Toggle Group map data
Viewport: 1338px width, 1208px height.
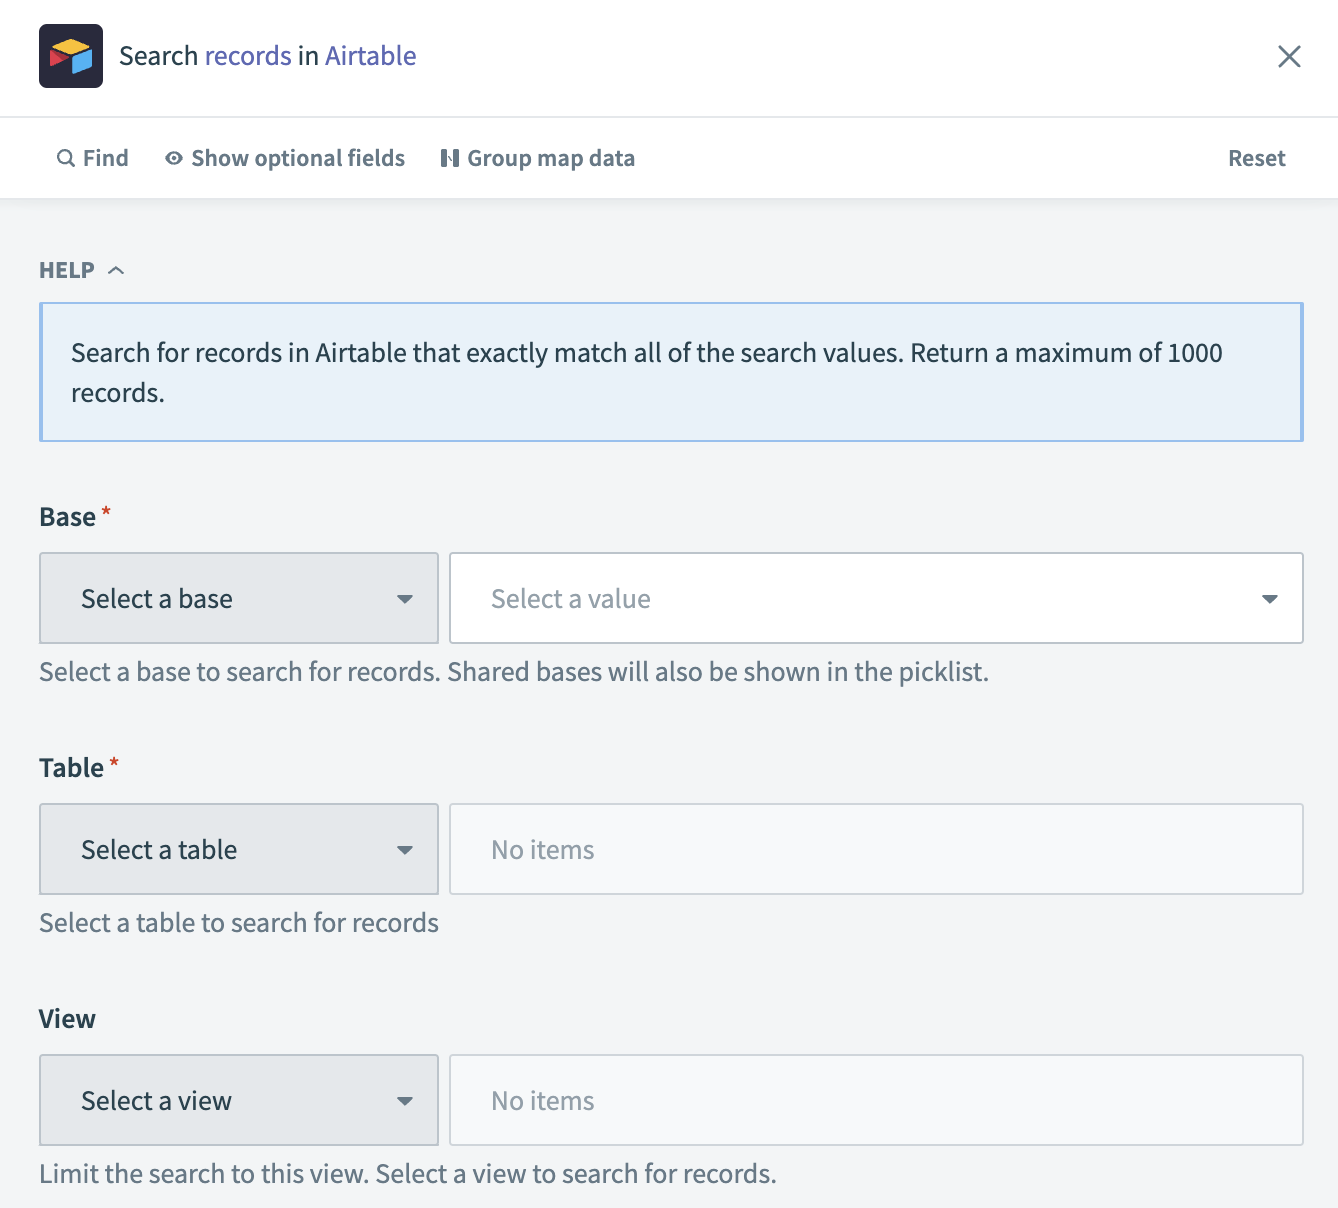tap(550, 158)
